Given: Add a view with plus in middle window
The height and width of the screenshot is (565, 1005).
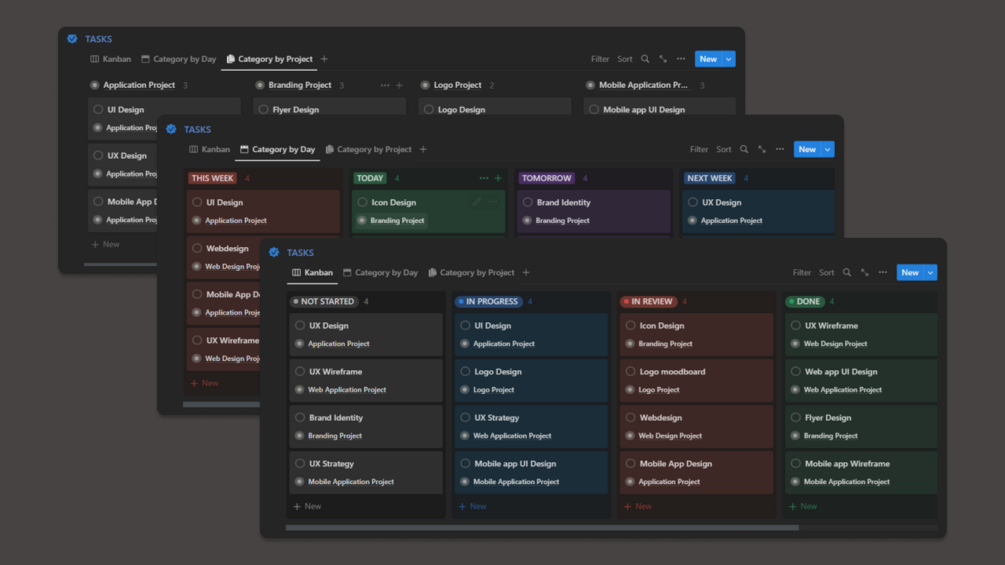Looking at the screenshot, I should point(423,149).
